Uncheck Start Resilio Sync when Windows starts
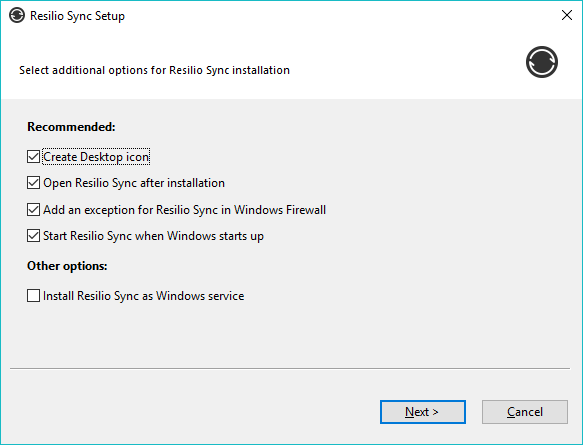 (33, 236)
